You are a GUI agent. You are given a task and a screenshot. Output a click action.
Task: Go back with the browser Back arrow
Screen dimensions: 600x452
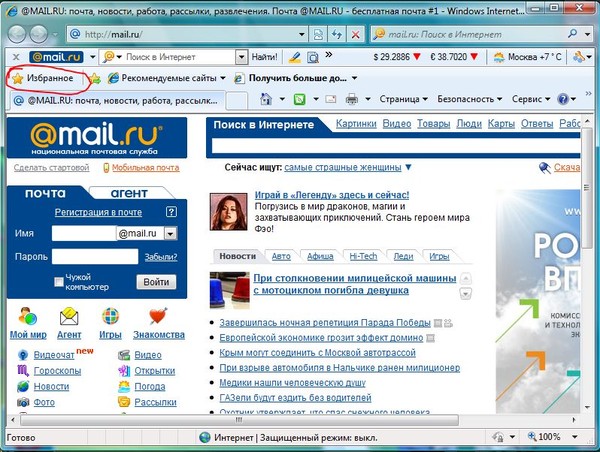[x=17, y=34]
